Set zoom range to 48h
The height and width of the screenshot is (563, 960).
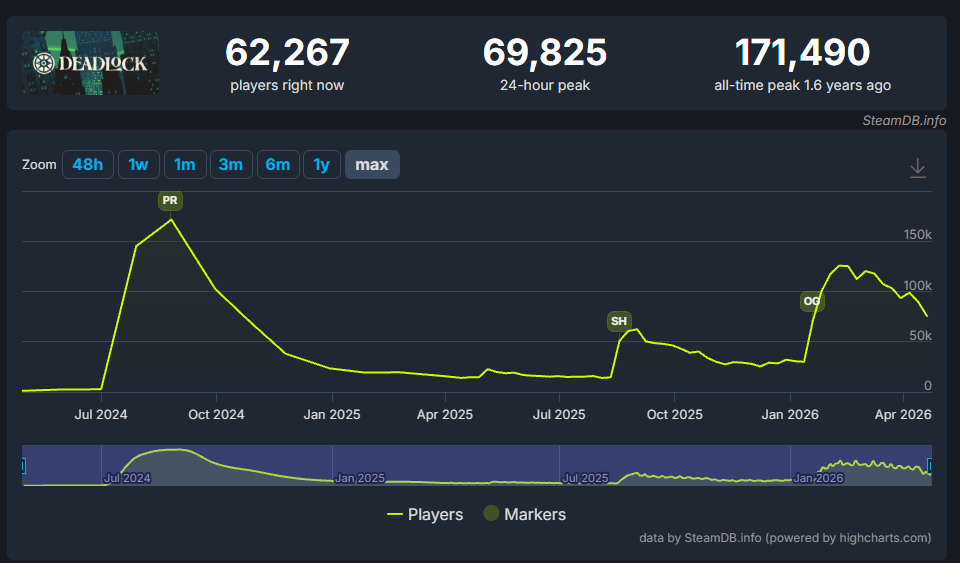coord(88,165)
